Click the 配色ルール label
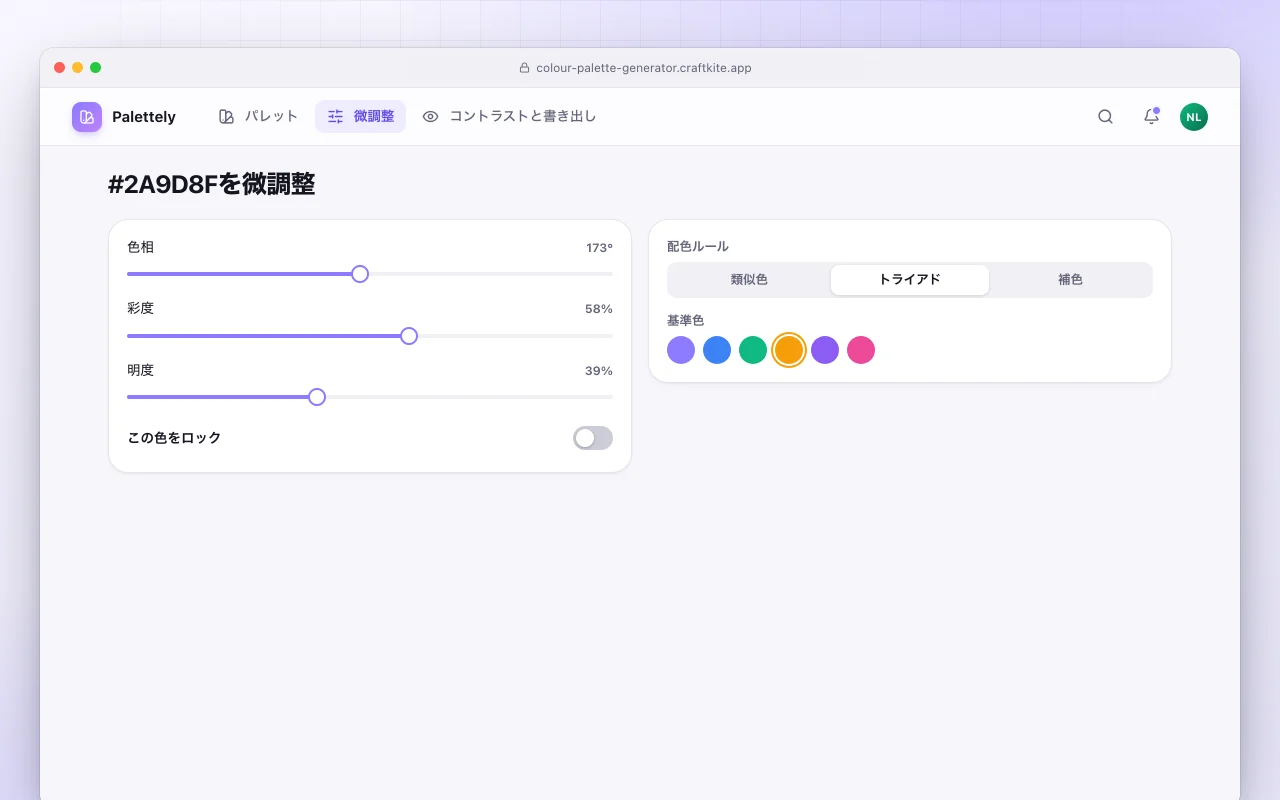This screenshot has height=800, width=1280. click(x=698, y=246)
